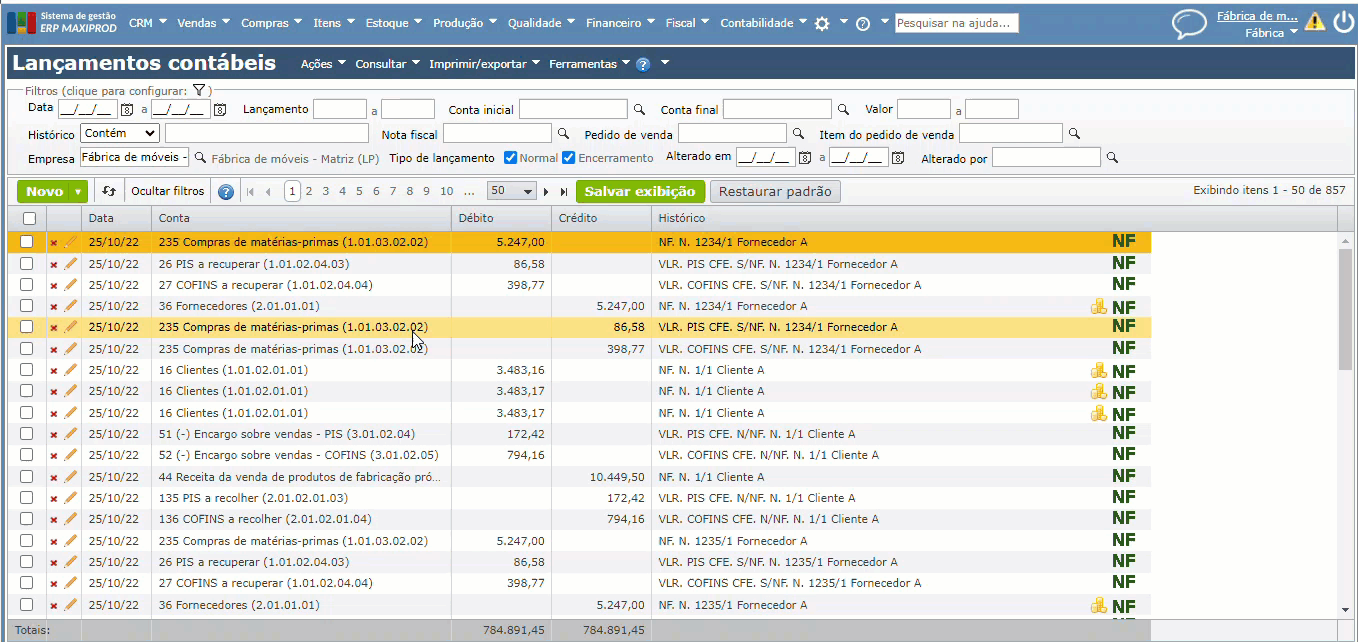Click the search icon beside Conta inicial
The width and height of the screenshot is (1358, 642).
point(640,109)
